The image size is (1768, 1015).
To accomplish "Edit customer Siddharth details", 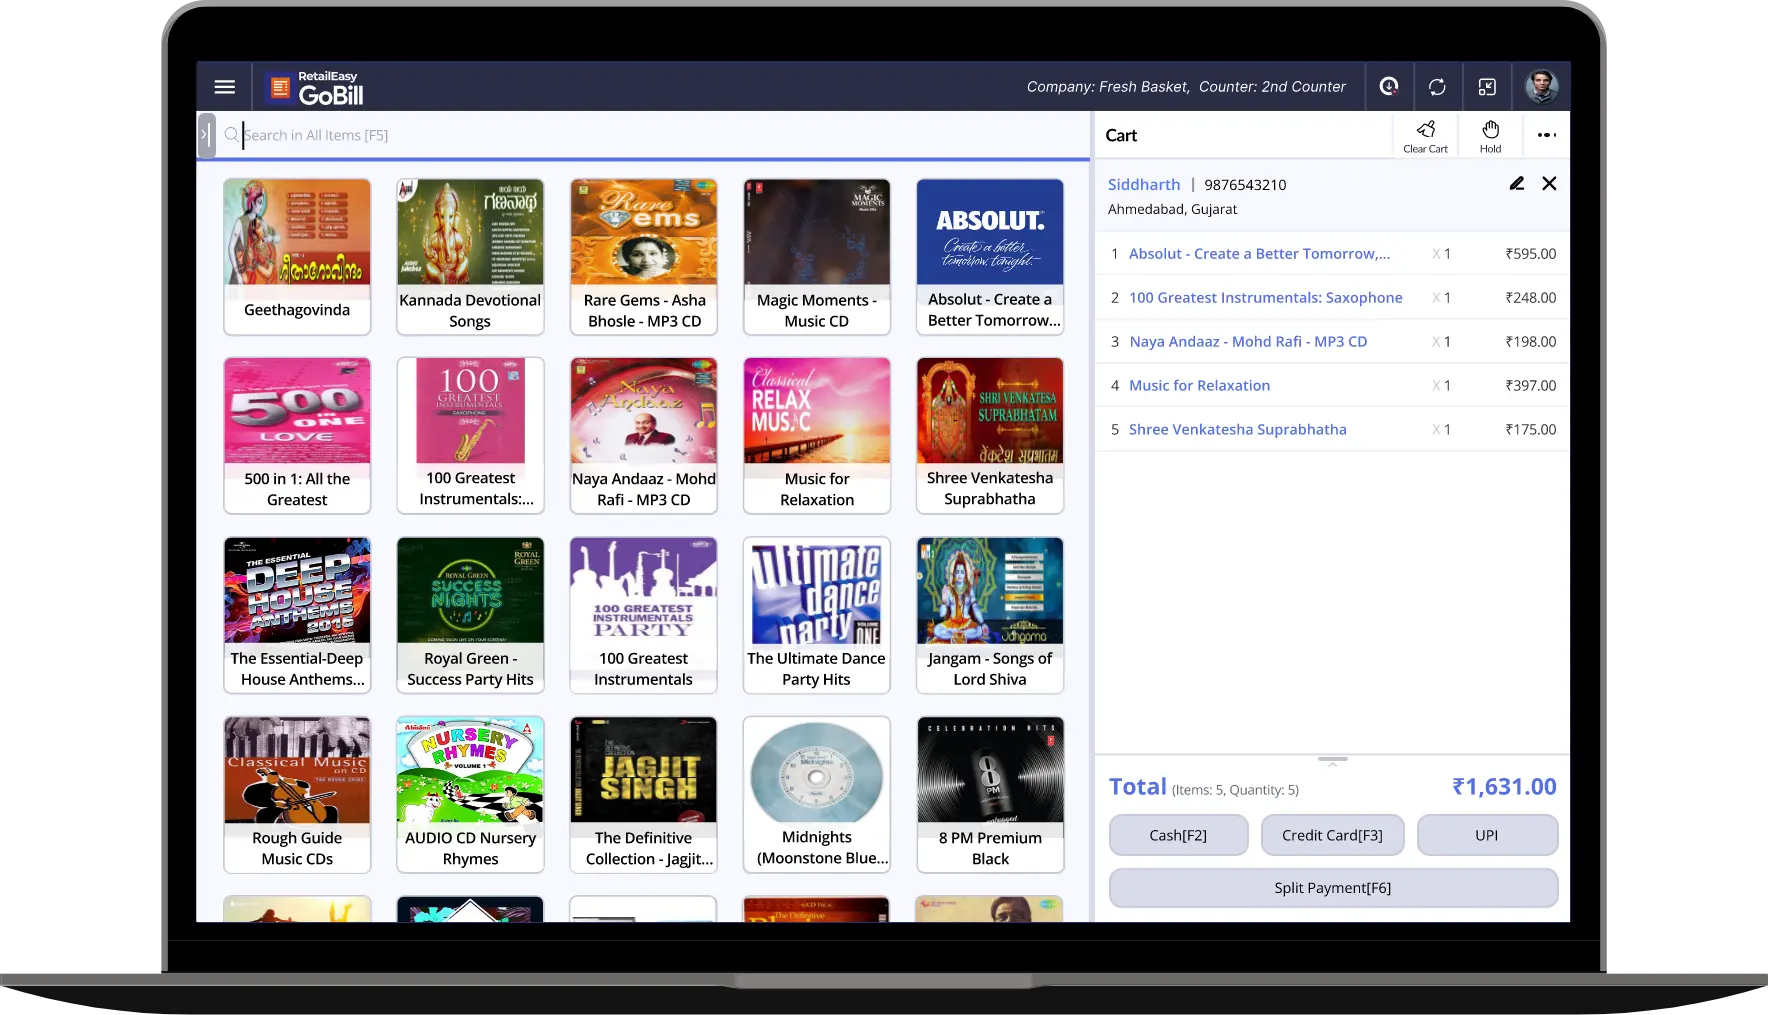I will [1516, 184].
